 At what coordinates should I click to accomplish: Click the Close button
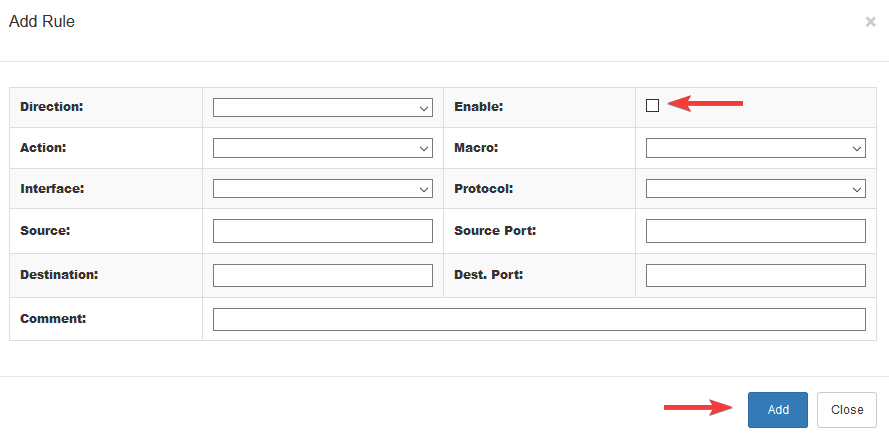pyautogui.click(x=847, y=409)
